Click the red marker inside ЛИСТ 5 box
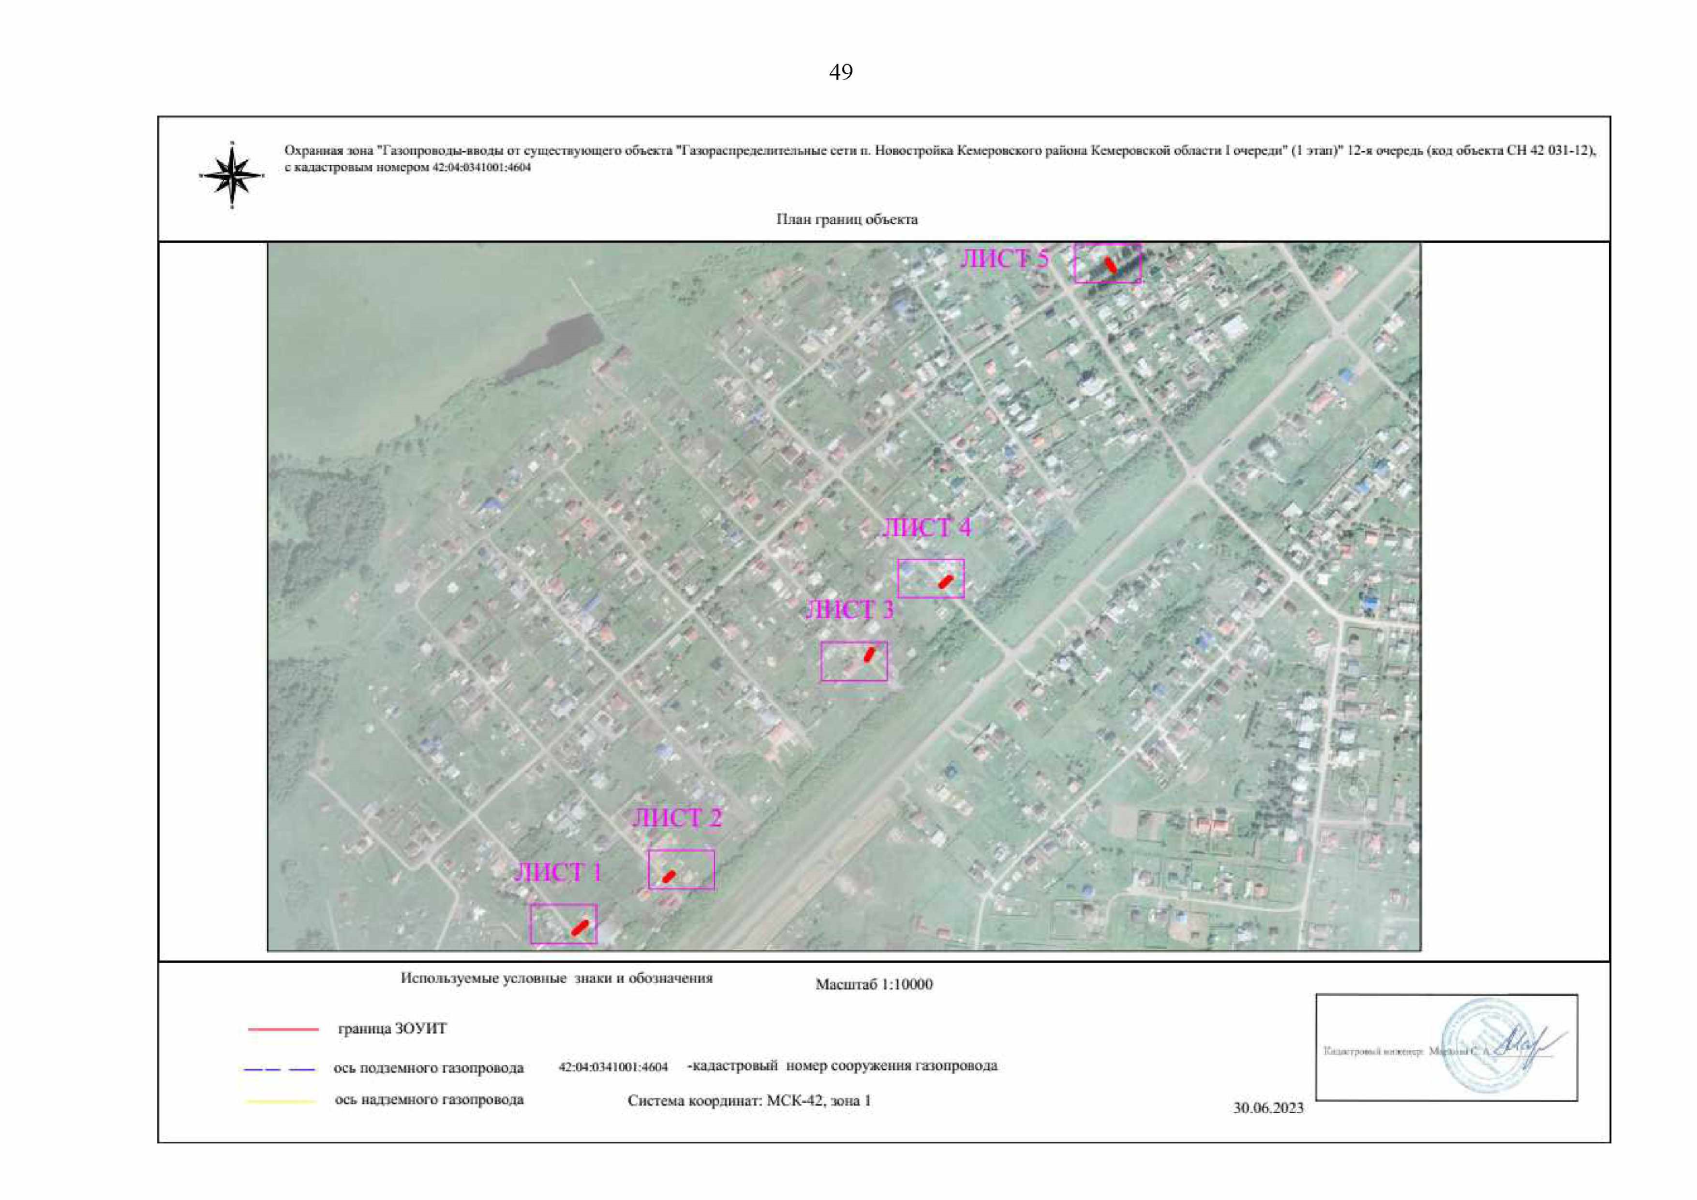The height and width of the screenshot is (1200, 1697). pos(1111,266)
